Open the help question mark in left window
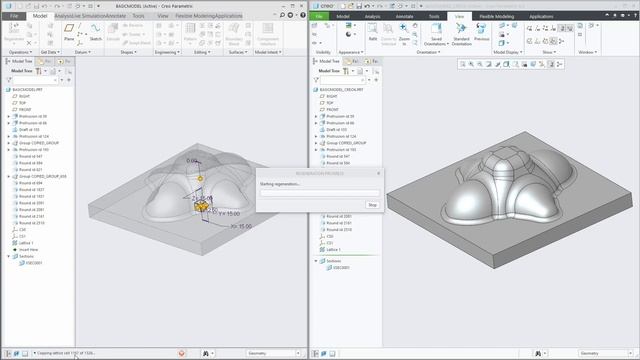The width and height of the screenshot is (640, 360). pos(303,15)
